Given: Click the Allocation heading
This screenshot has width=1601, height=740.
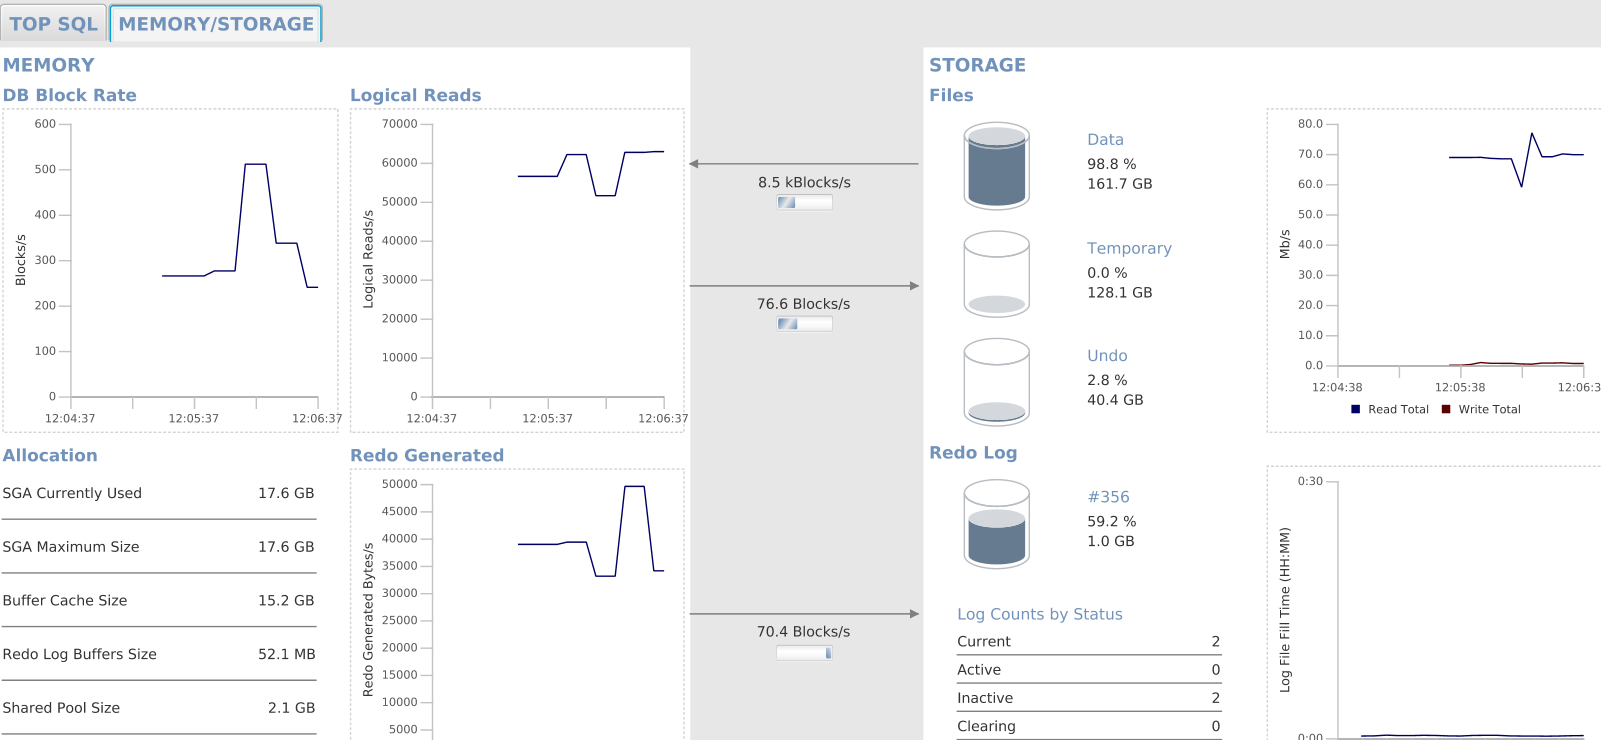Looking at the screenshot, I should [50, 455].
